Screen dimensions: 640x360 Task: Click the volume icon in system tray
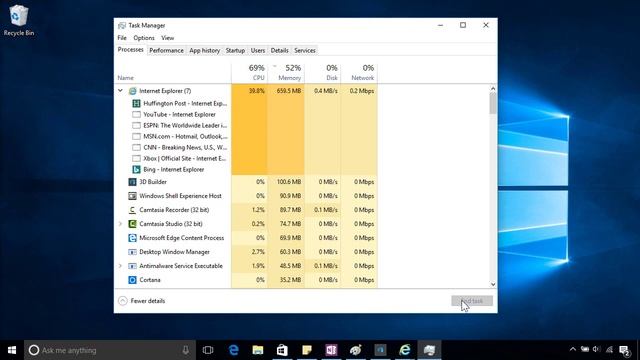[x=596, y=349]
